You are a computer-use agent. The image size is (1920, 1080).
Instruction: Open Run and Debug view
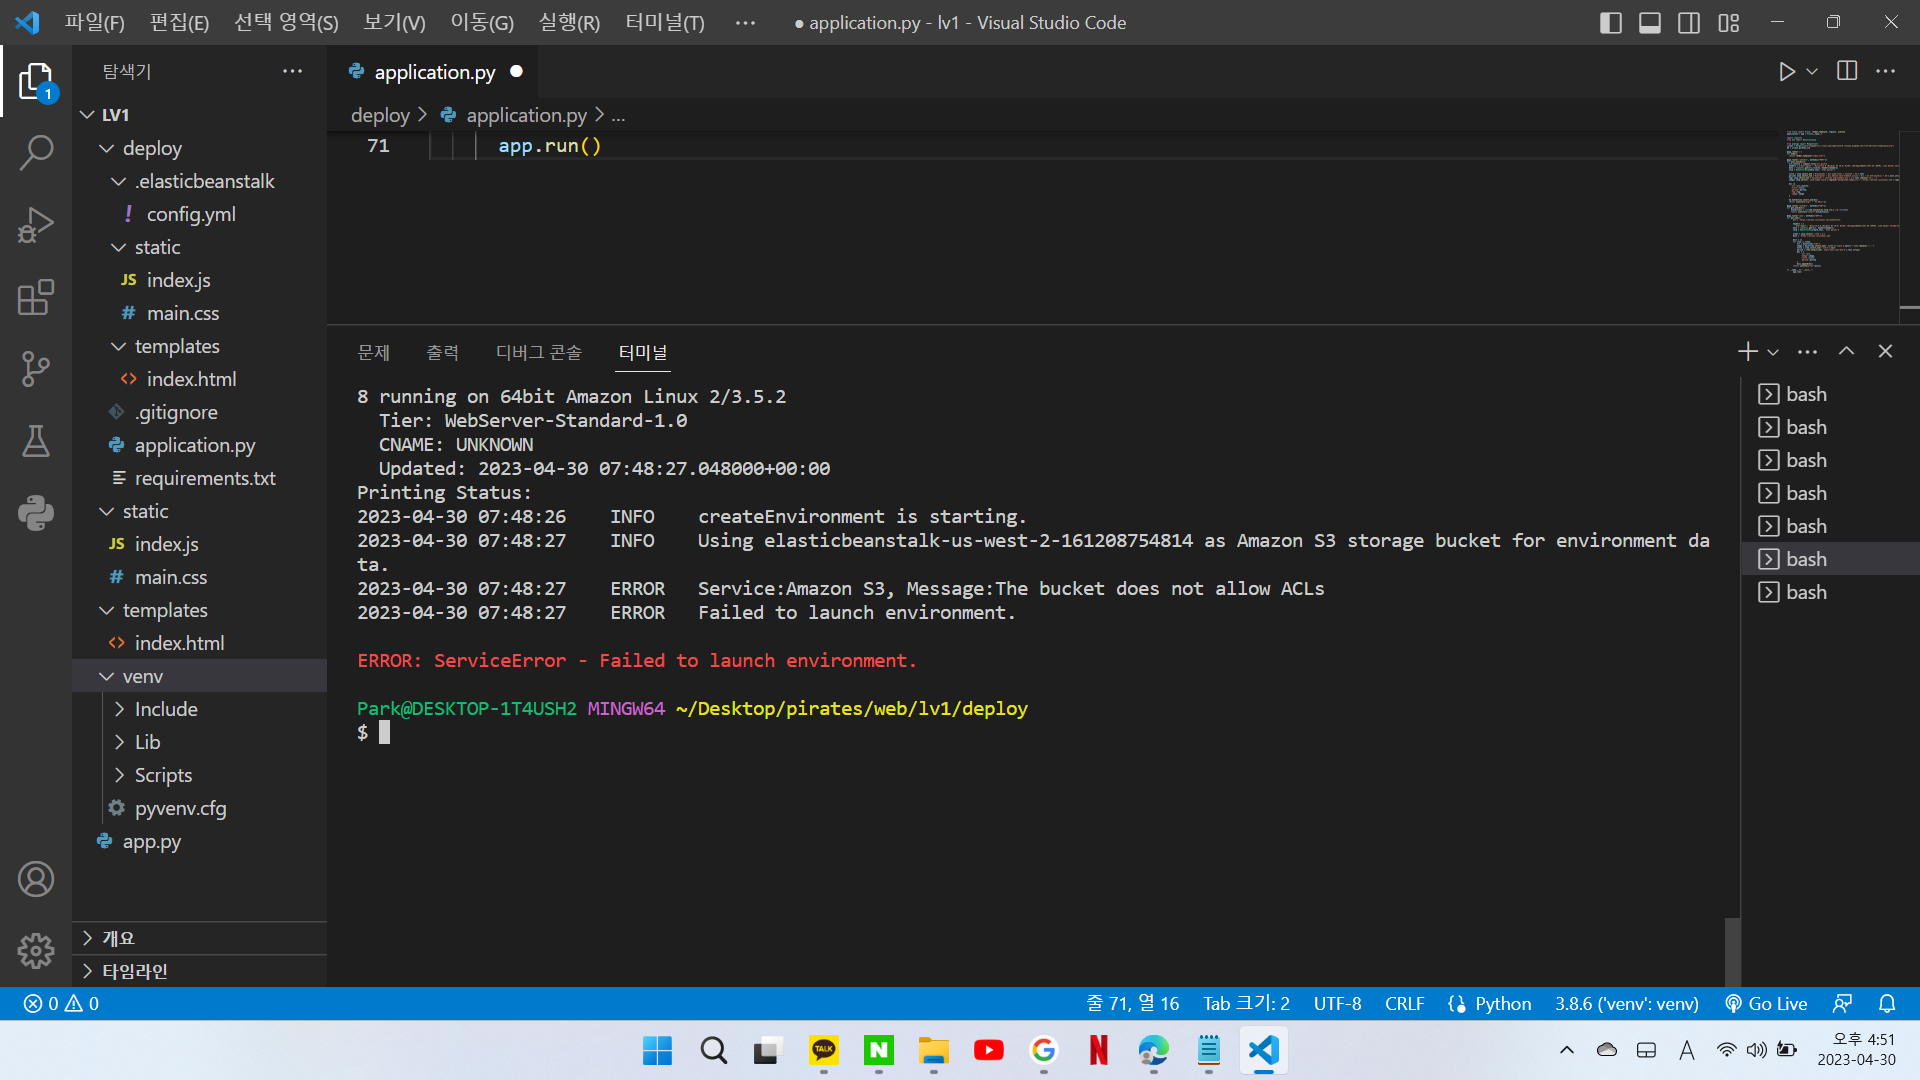[36, 225]
